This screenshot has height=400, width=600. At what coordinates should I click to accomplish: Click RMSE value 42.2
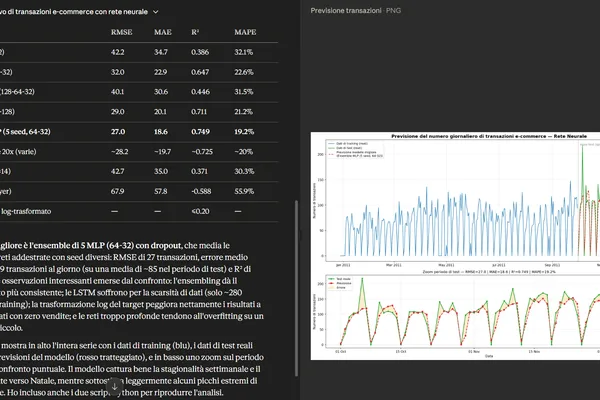click(x=117, y=52)
